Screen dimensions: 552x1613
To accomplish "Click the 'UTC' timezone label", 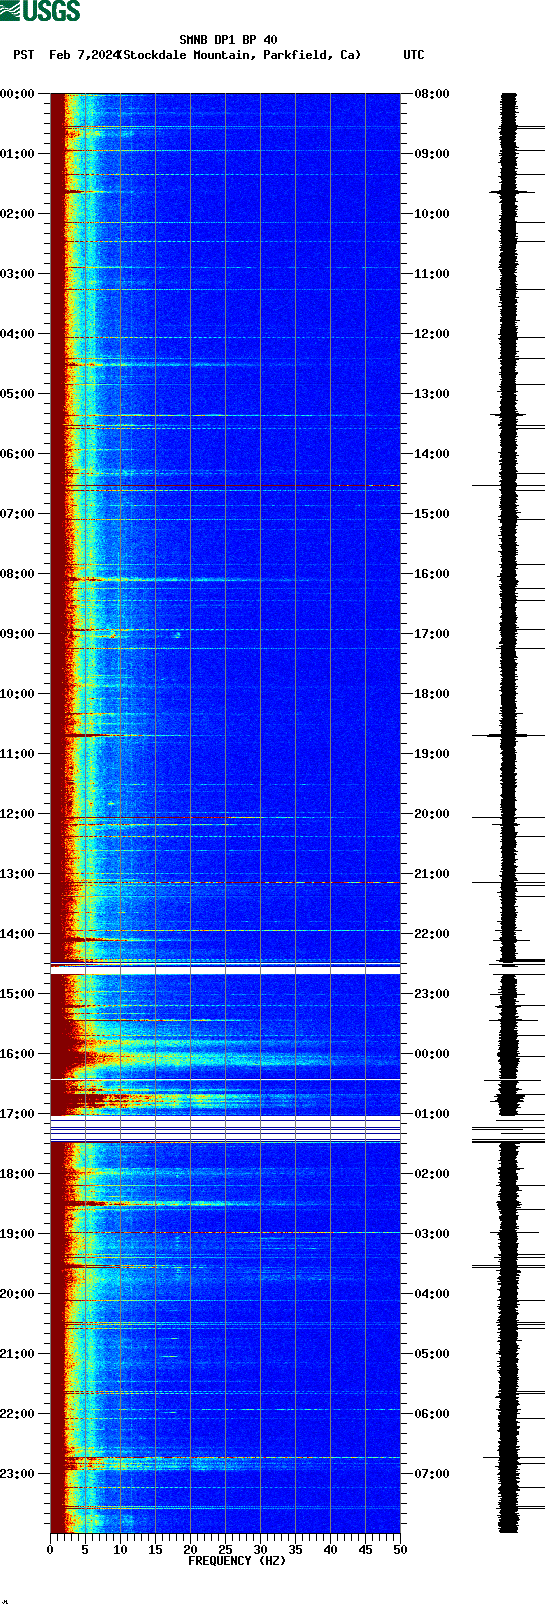I will (x=414, y=55).
